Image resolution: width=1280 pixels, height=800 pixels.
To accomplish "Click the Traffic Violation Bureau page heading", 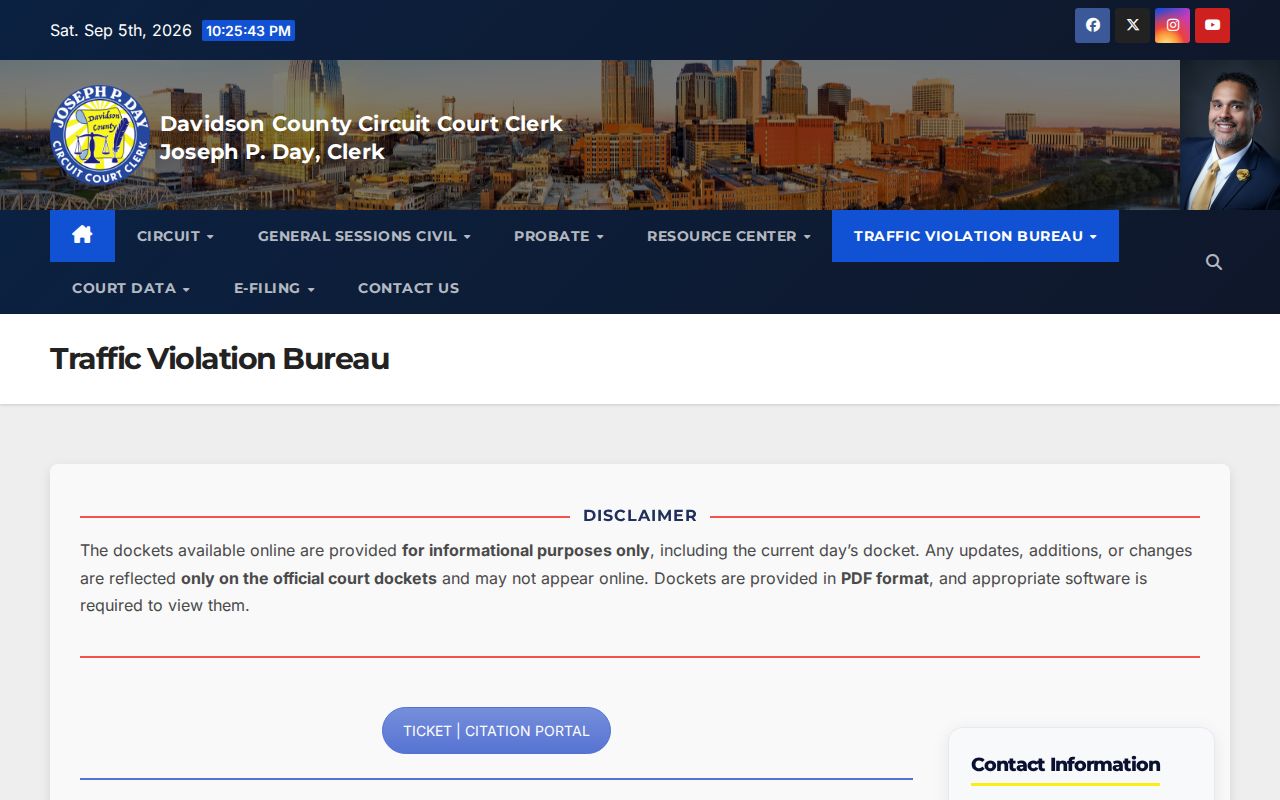I will [219, 358].
